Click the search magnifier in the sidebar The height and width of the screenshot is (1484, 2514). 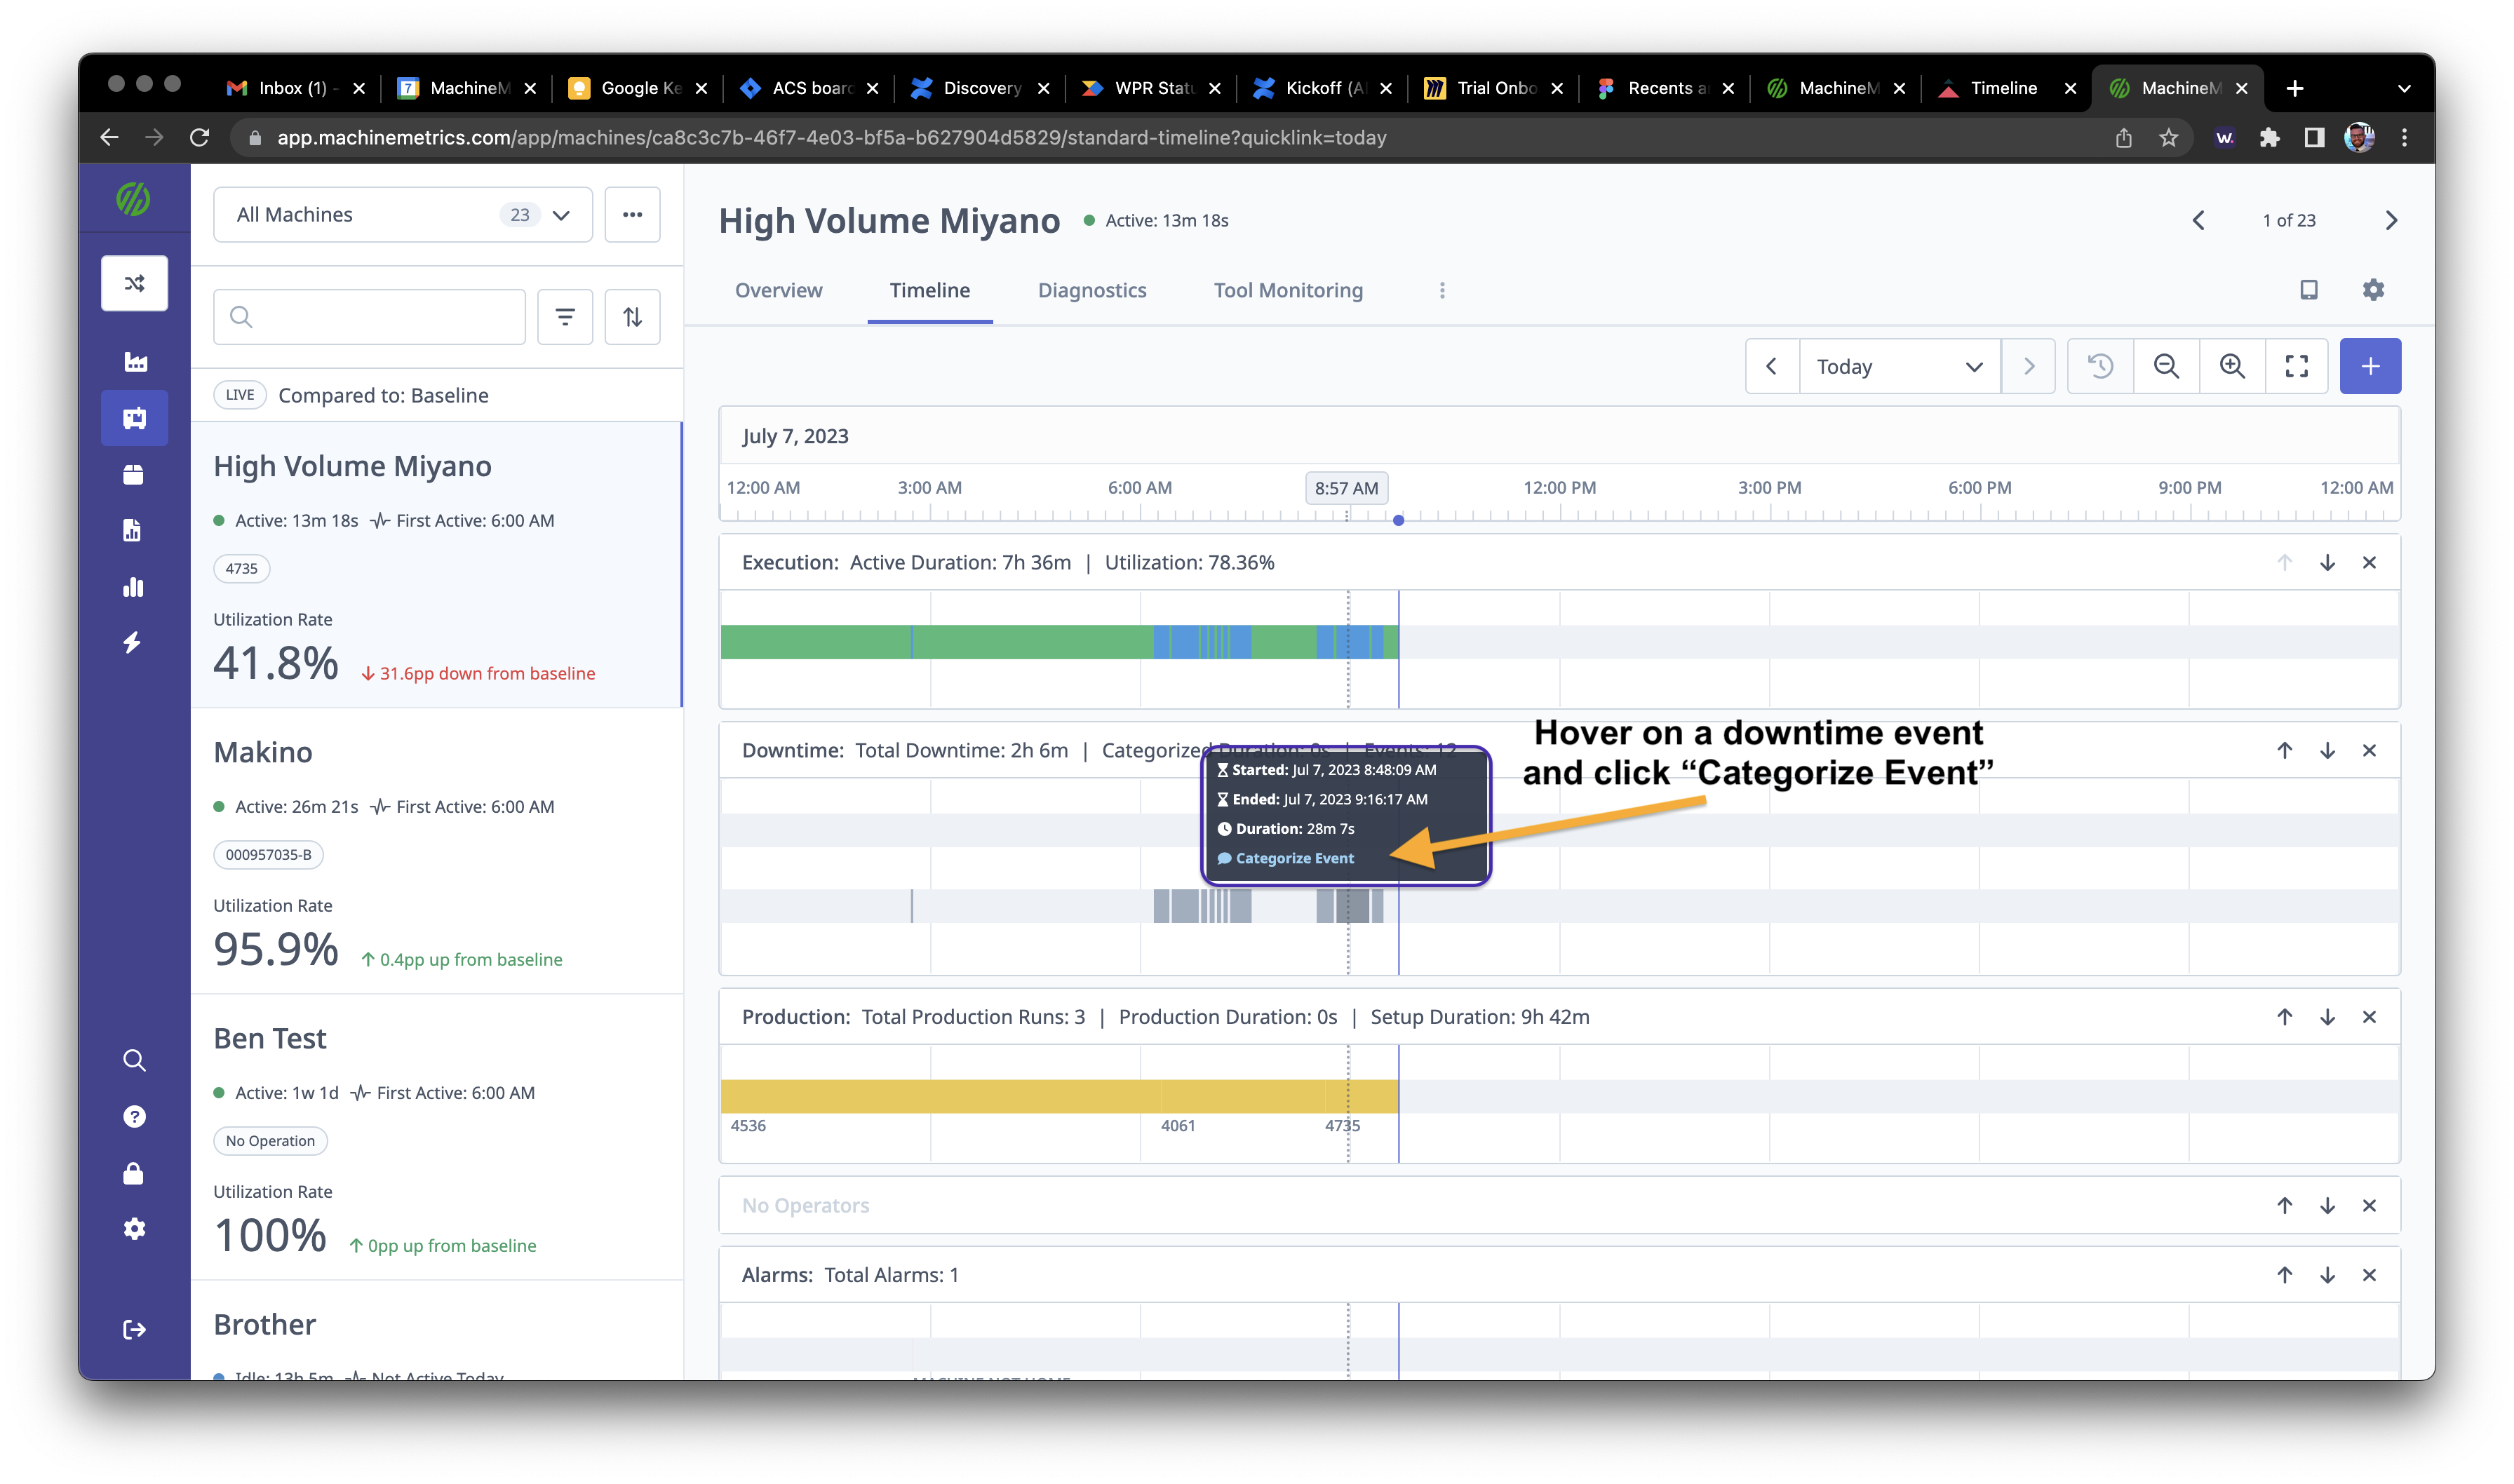[x=134, y=1060]
